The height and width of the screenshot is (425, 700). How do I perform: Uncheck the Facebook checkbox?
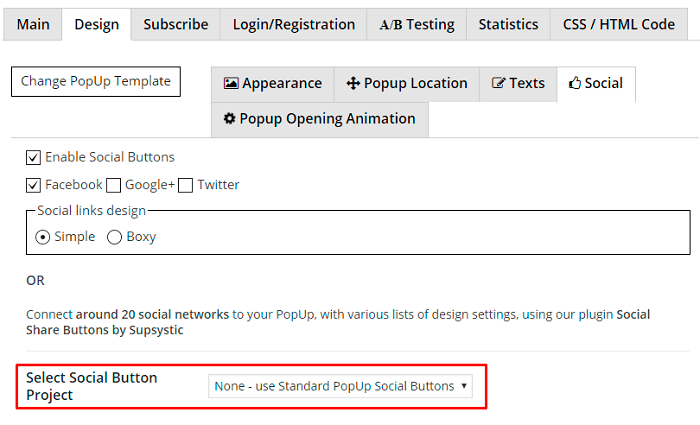[33, 185]
